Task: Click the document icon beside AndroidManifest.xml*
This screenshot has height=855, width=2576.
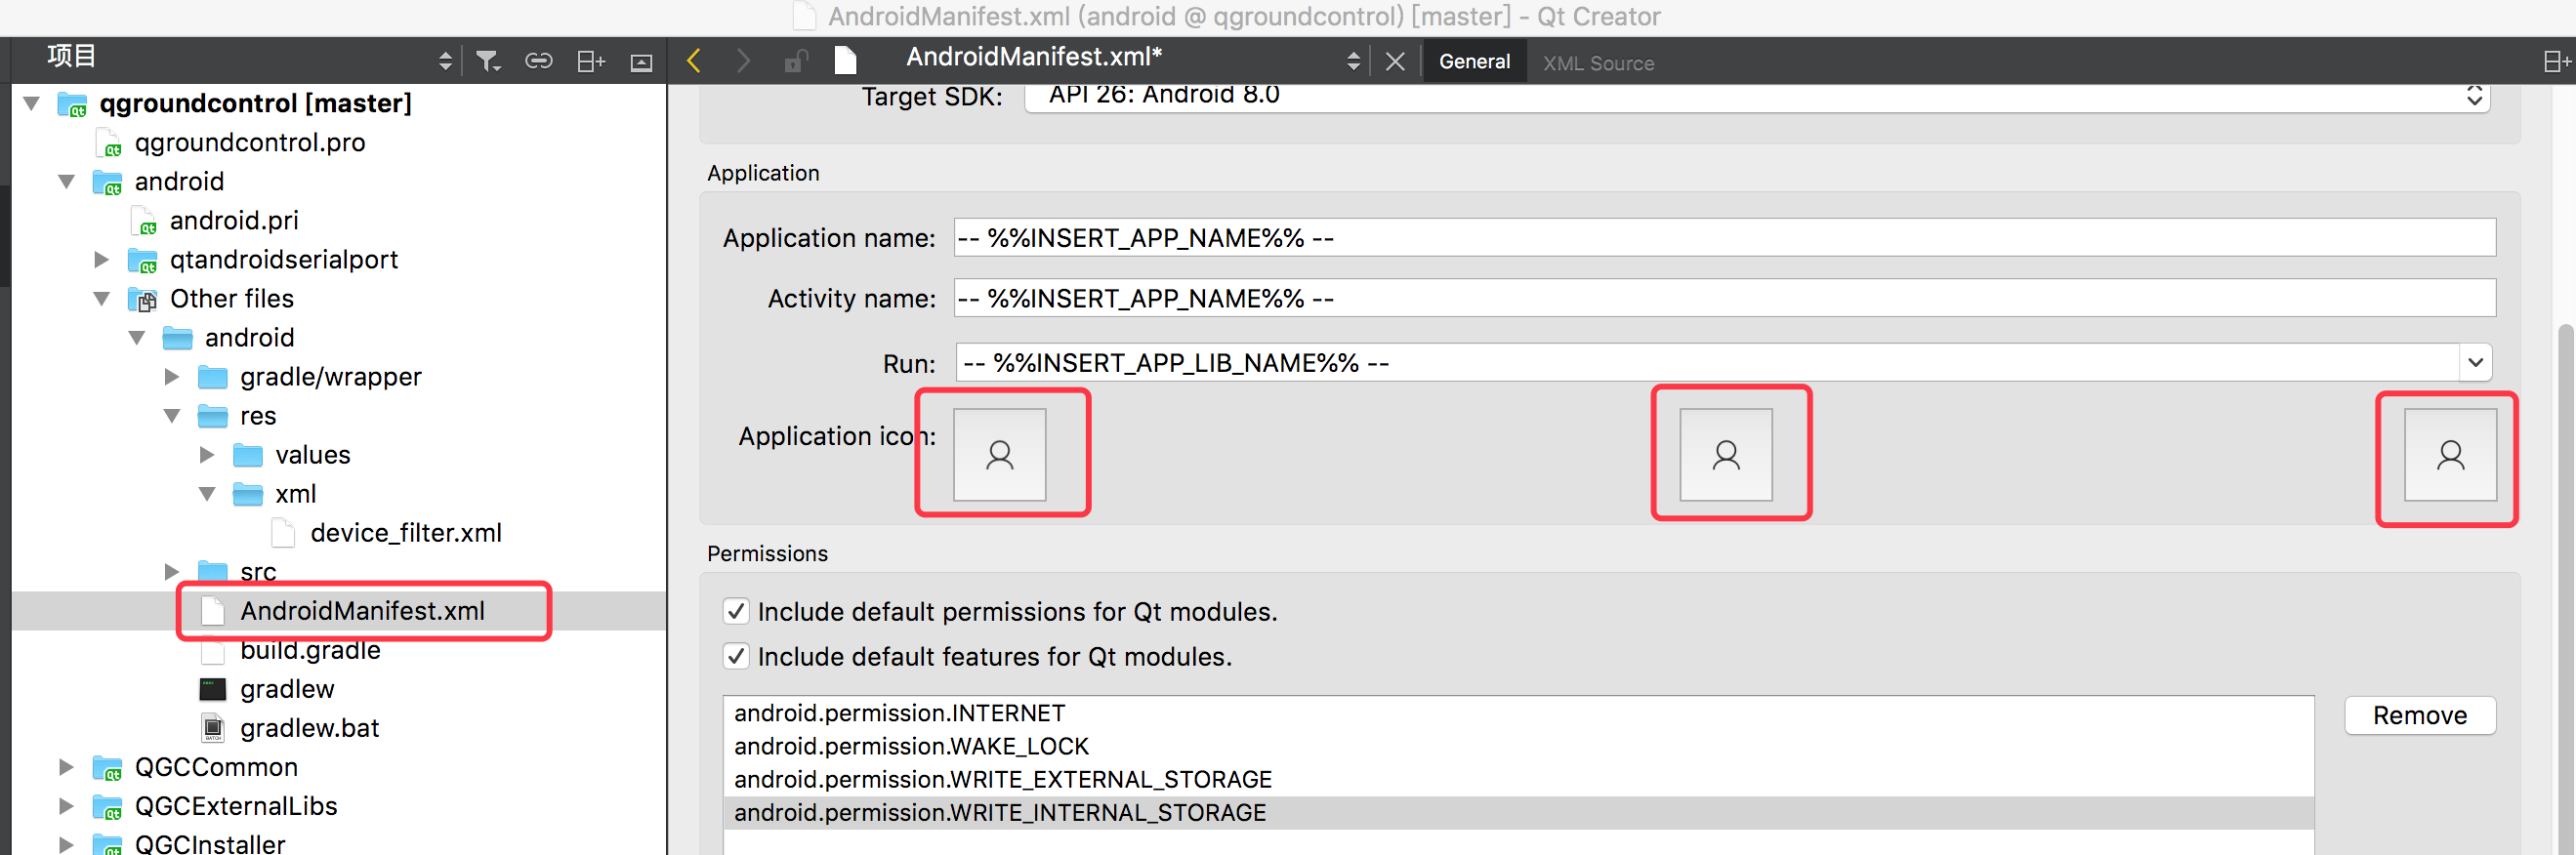Action: tap(845, 61)
